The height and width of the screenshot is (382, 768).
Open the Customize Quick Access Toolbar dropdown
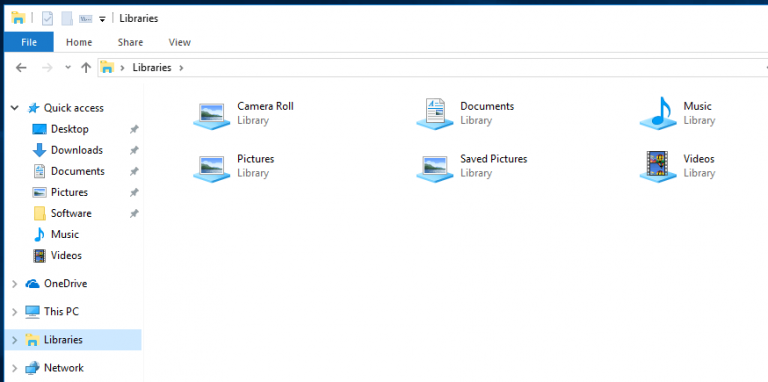coord(102,19)
